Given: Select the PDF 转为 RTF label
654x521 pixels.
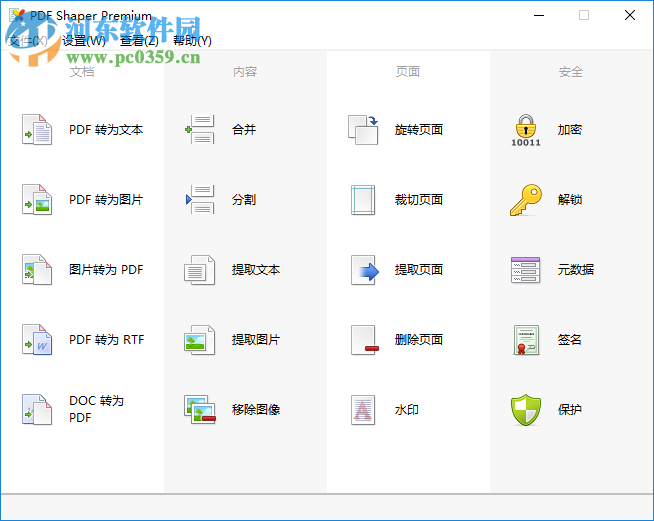Looking at the screenshot, I should 106,340.
